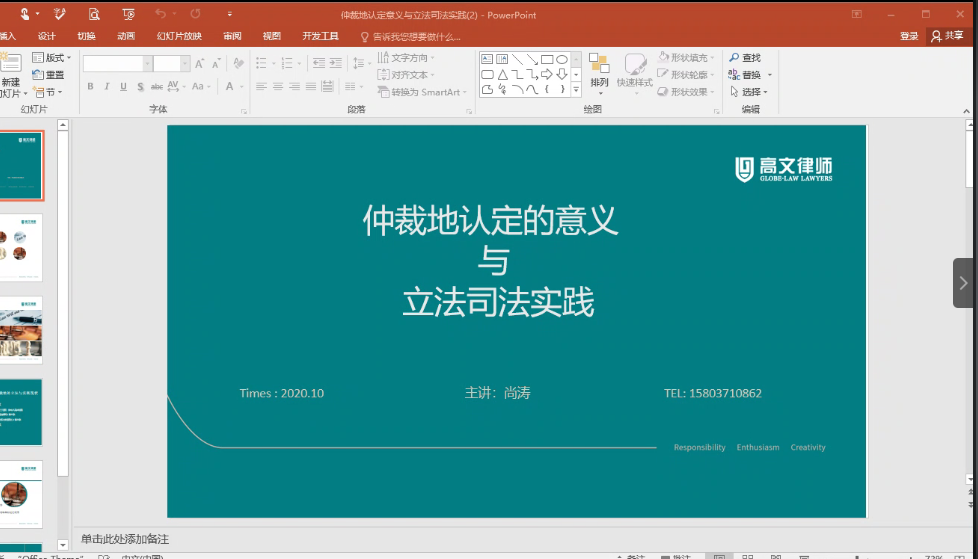The height and width of the screenshot is (559, 978).
Task: Increase list indent level icon
Action: 336,63
